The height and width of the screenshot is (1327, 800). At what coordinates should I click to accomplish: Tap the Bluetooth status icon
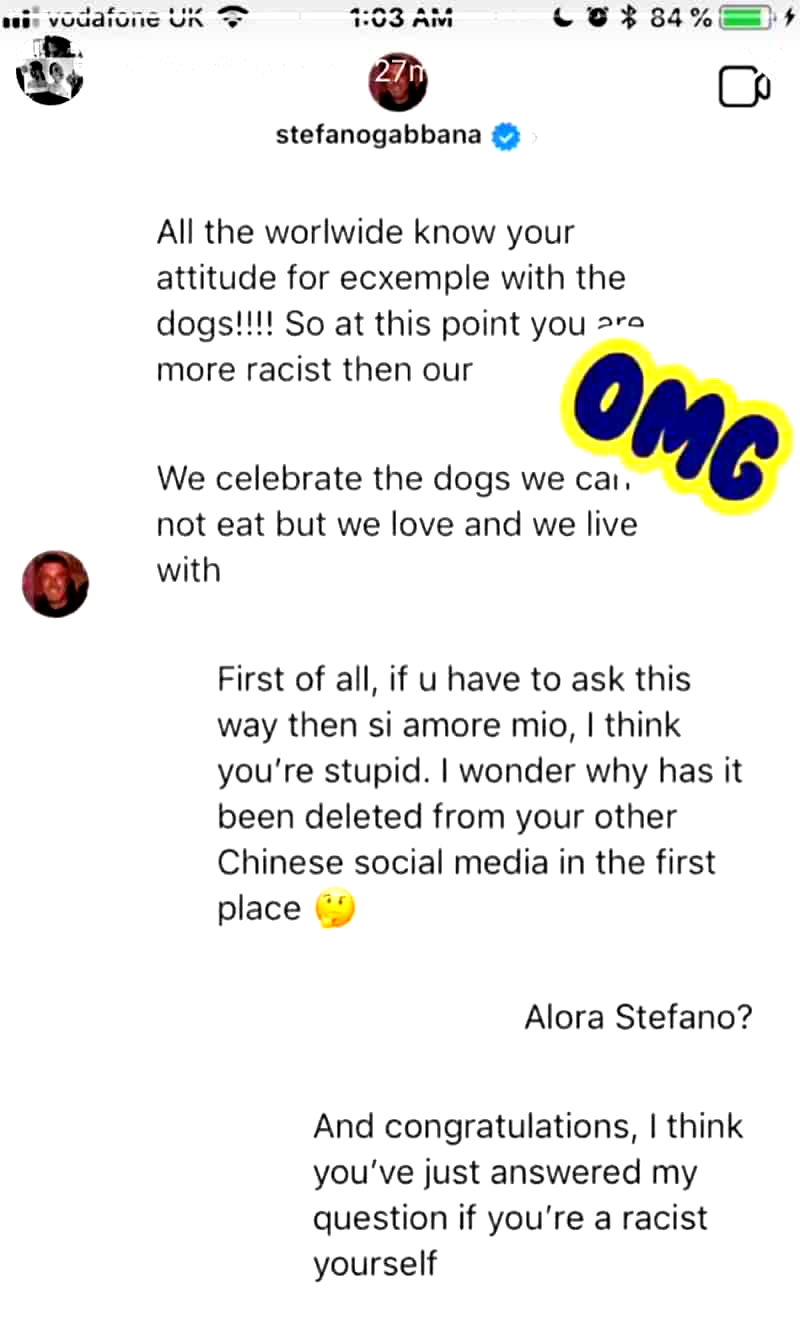click(628, 18)
